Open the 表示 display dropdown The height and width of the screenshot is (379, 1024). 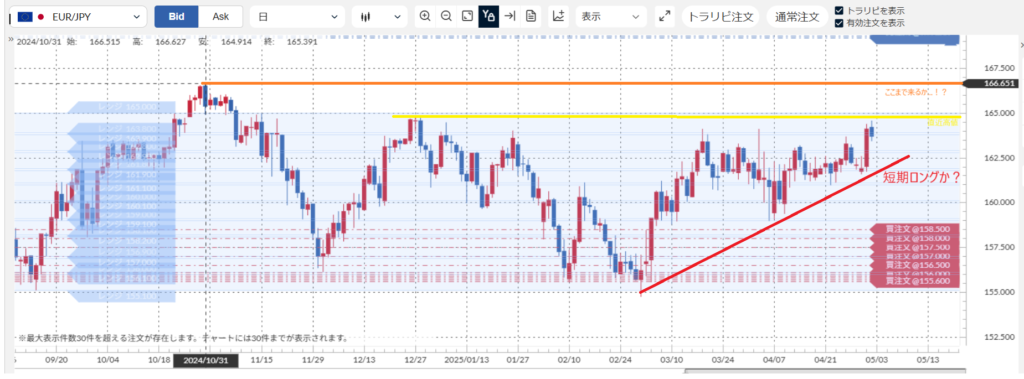click(x=611, y=16)
